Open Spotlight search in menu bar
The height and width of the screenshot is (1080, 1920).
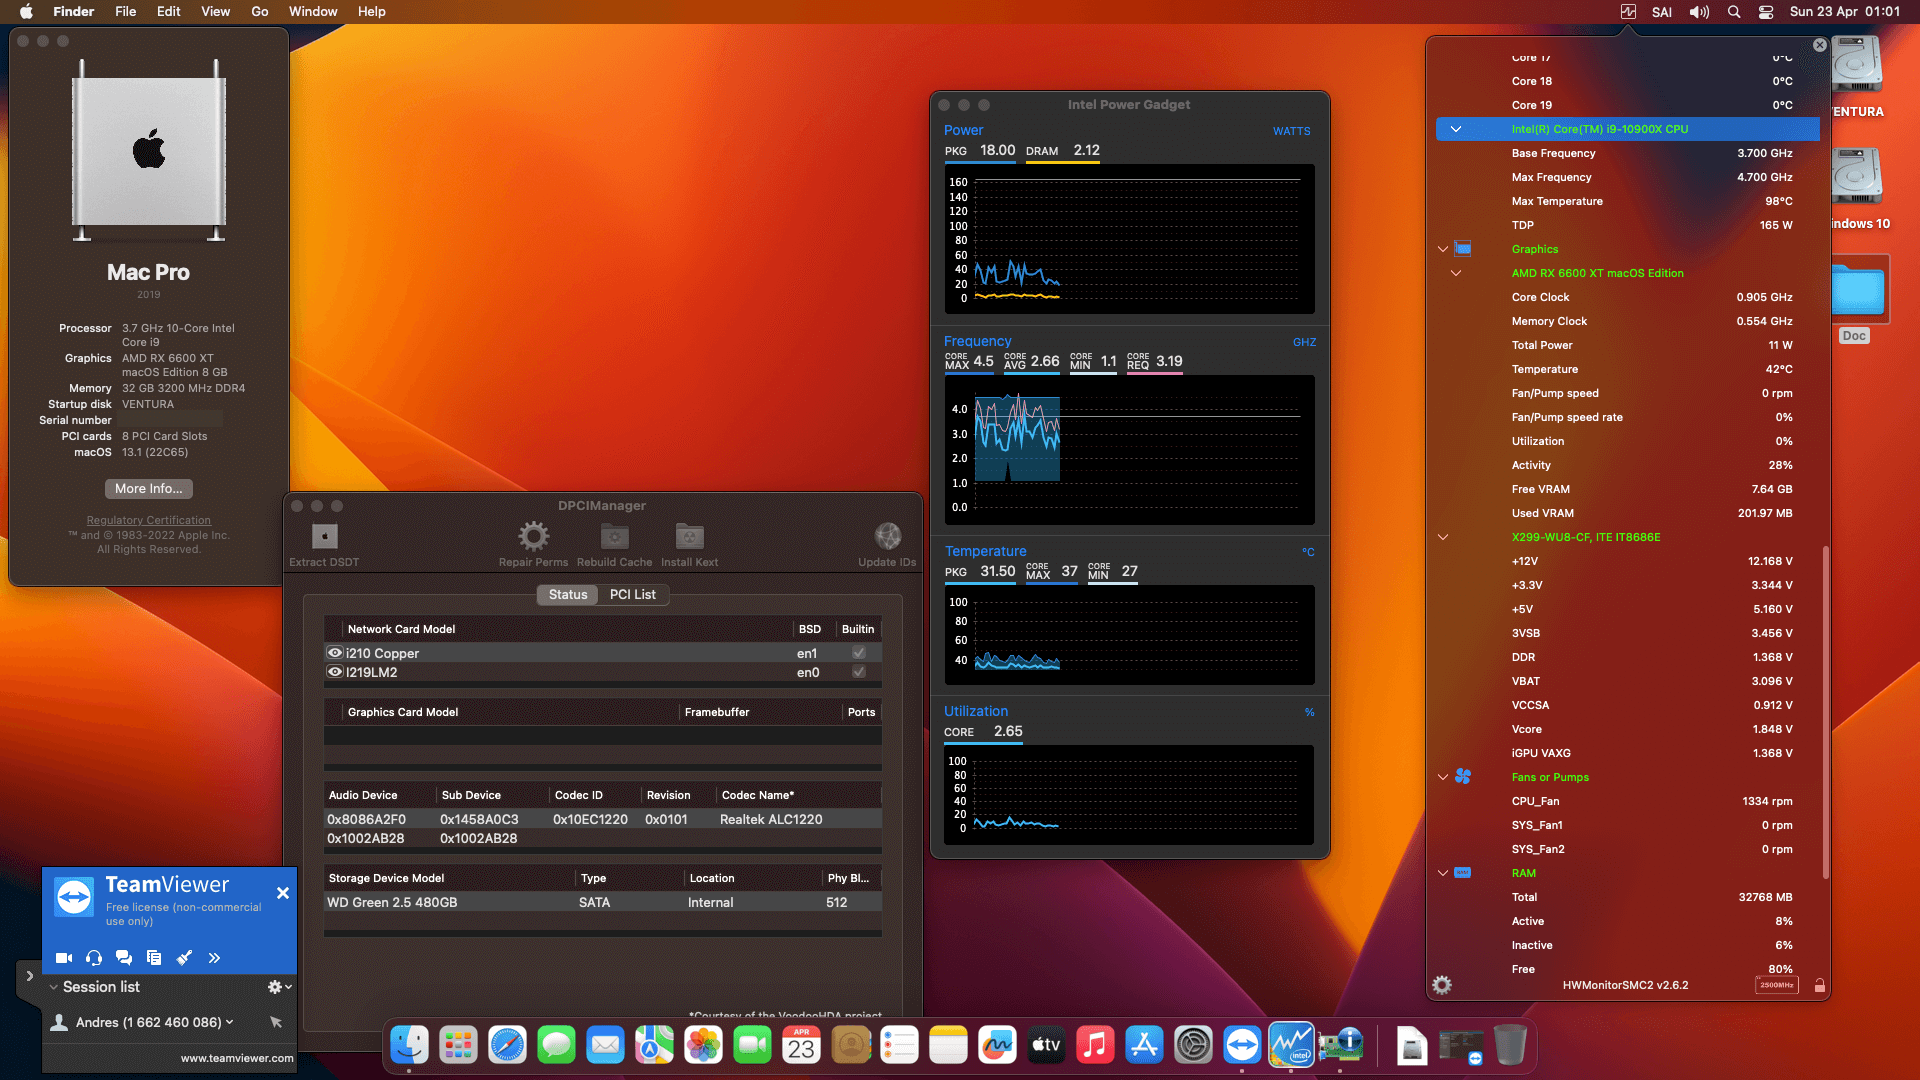[x=1734, y=12]
